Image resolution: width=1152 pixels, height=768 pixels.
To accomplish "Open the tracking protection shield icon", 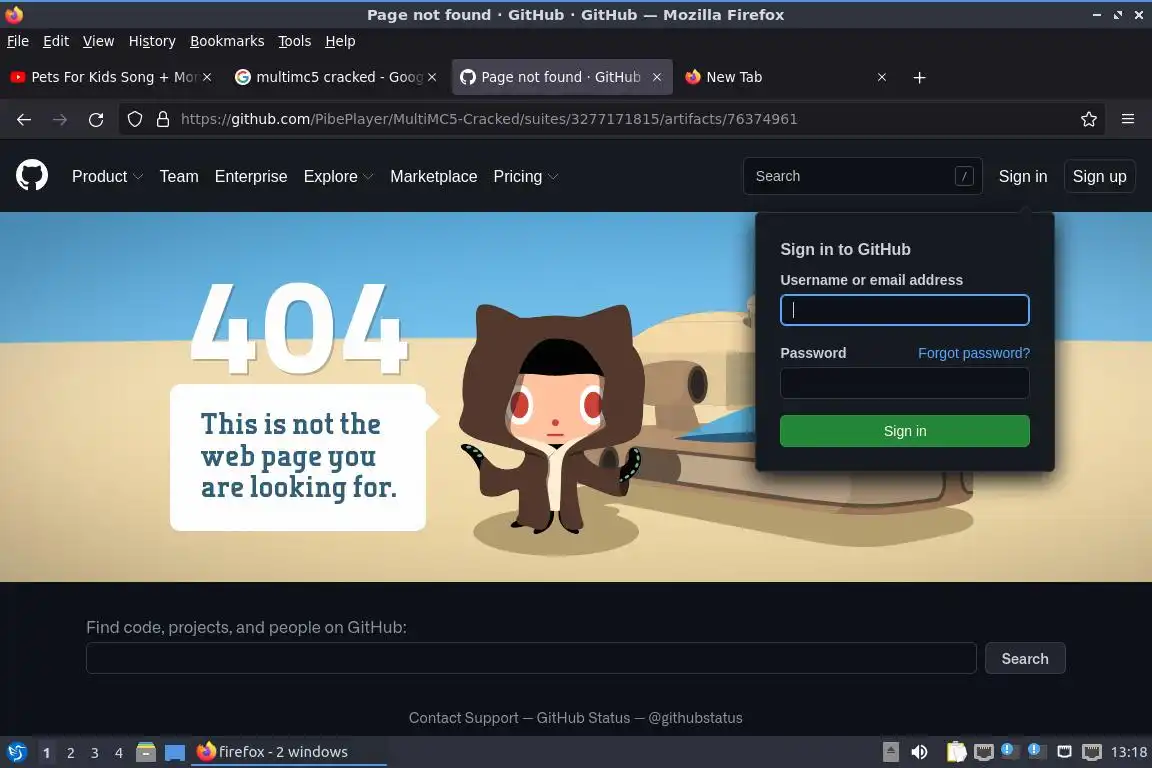I will [x=134, y=119].
